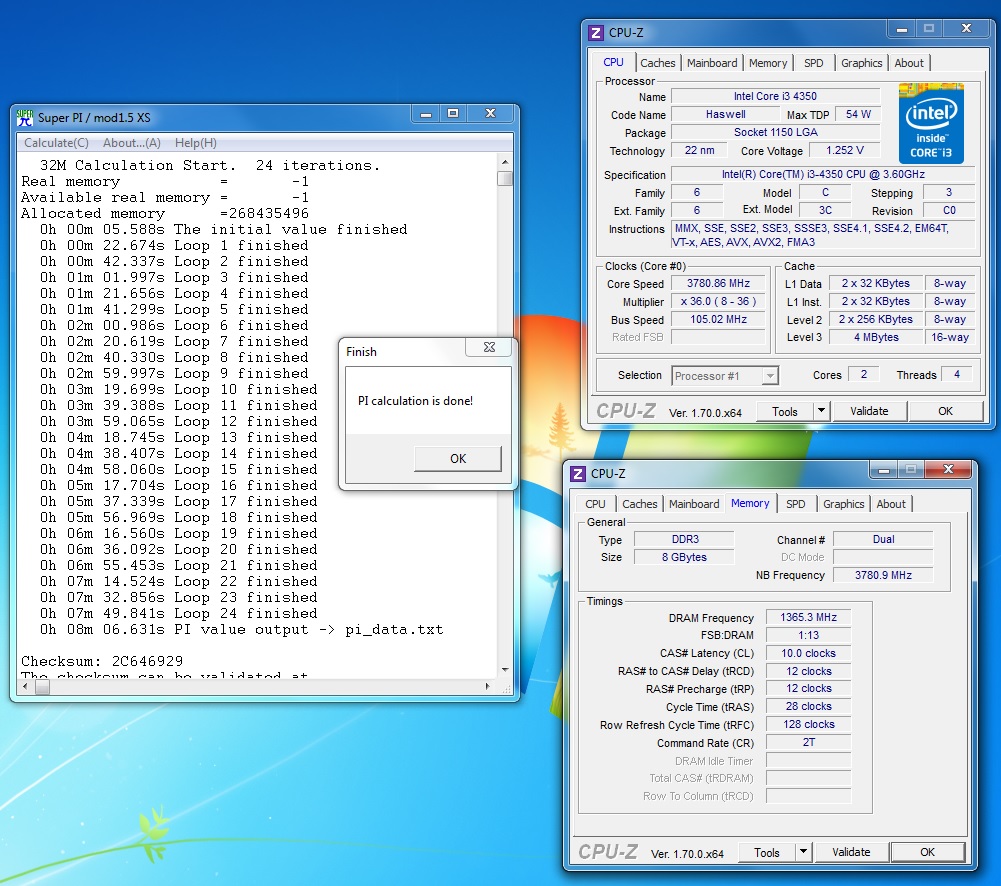This screenshot has width=1001, height=886.
Task: Open the Help(H) menu in Super PI
Action: pos(196,143)
